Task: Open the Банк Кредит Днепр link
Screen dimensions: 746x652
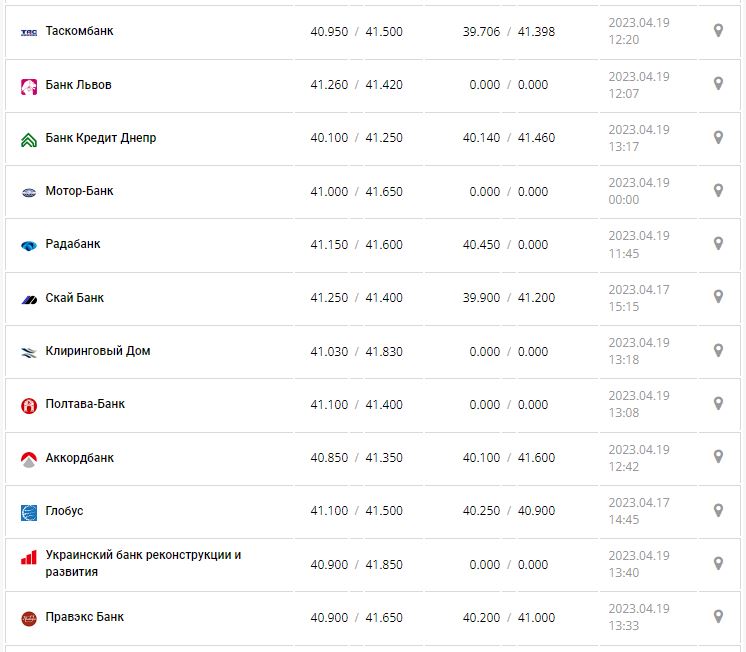Action: [101, 138]
